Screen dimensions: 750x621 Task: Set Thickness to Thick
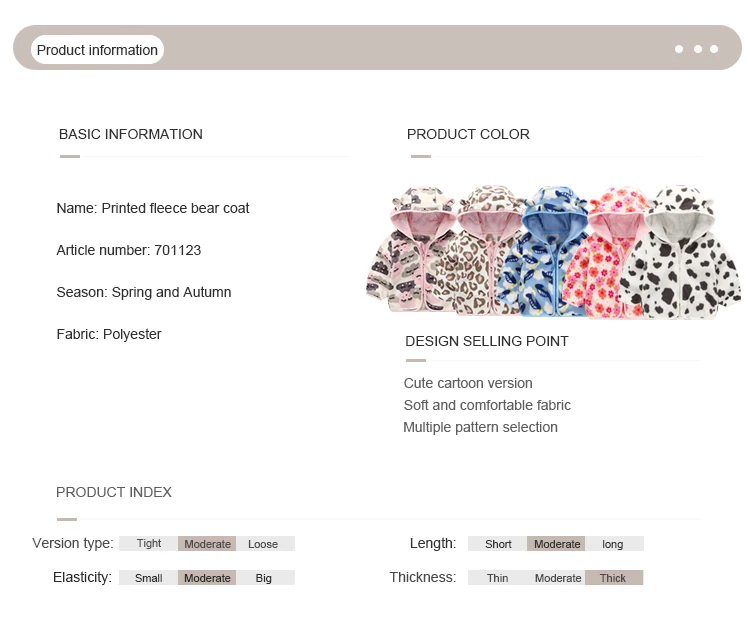[613, 577]
